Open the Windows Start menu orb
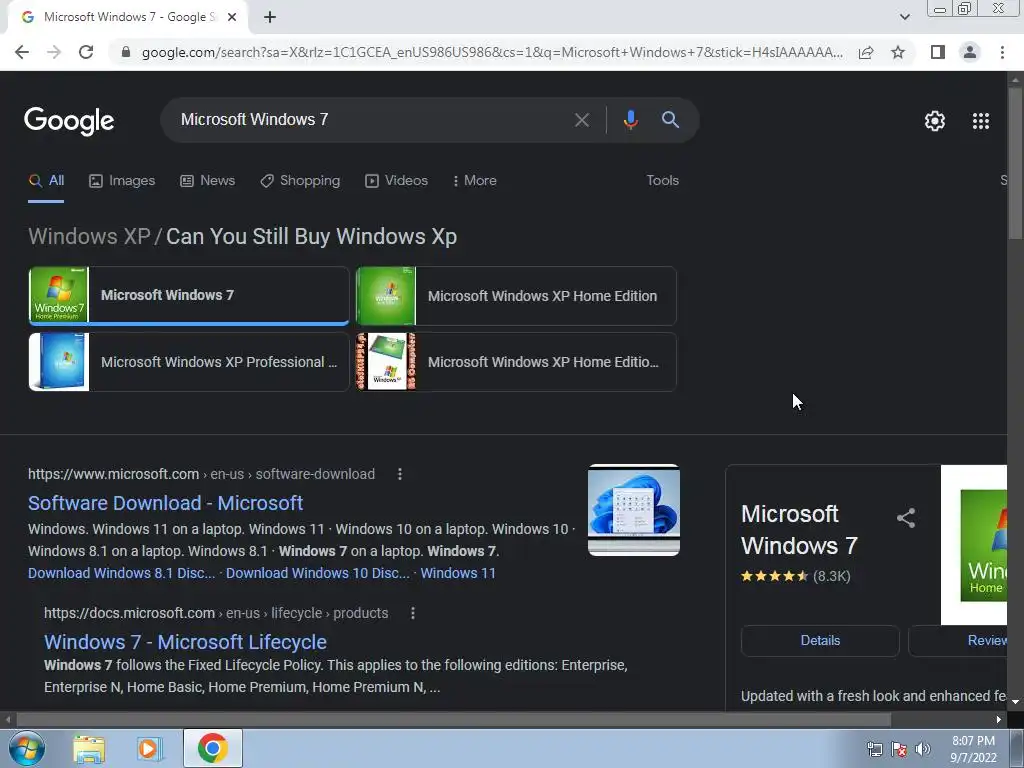 coord(27,748)
